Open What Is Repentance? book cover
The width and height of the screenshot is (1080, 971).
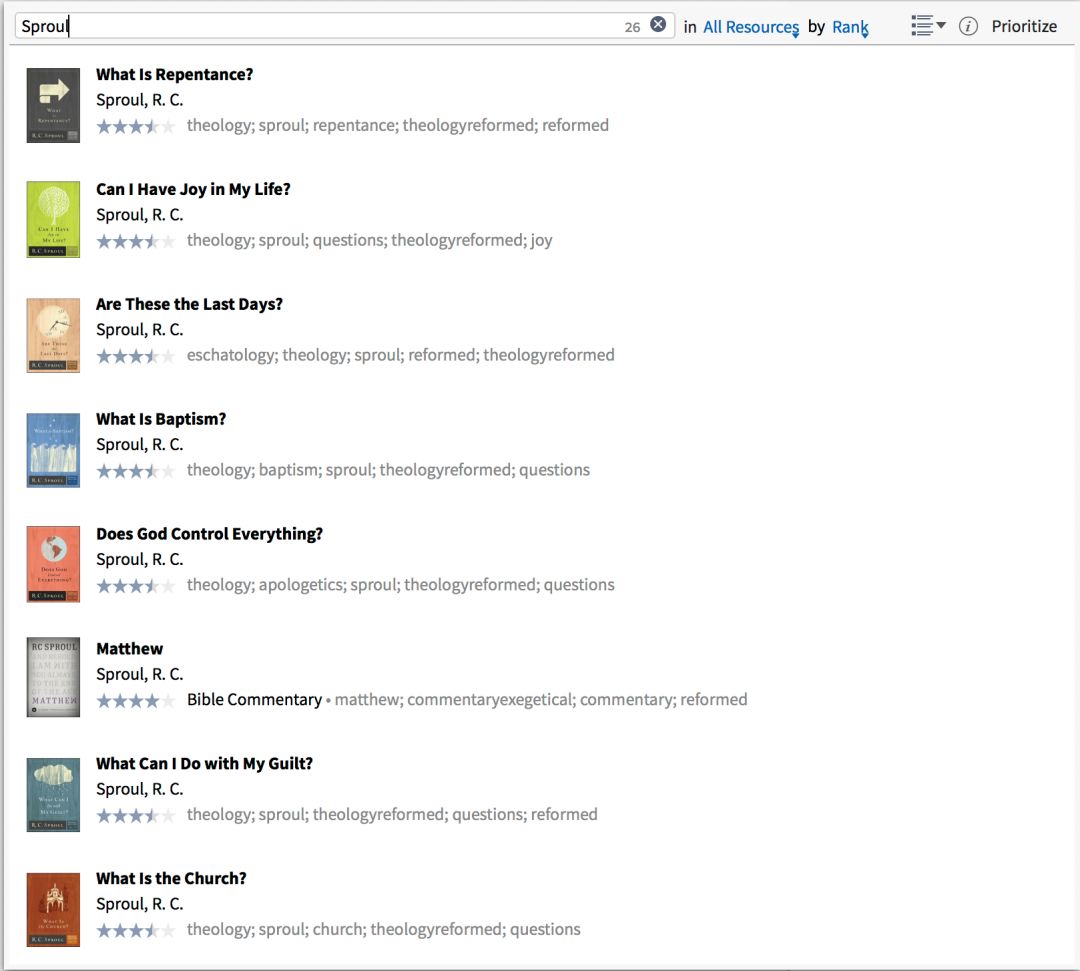(x=53, y=105)
